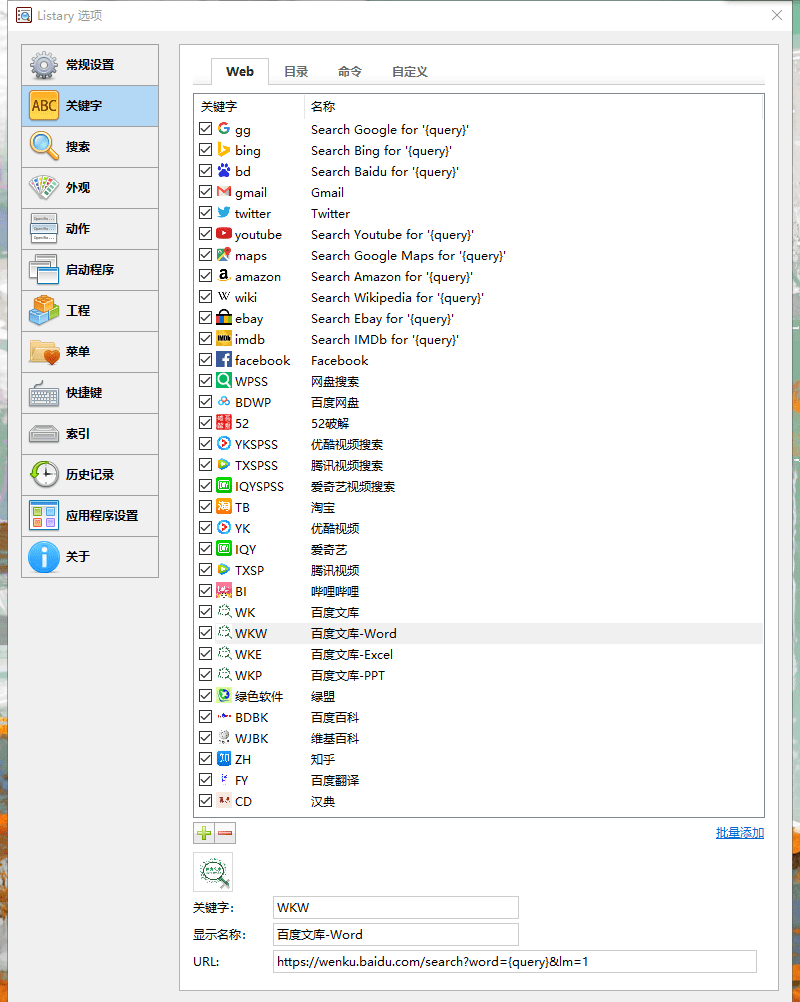Switch to the 自定义 tab
This screenshot has width=800, height=1002.
[x=409, y=72]
